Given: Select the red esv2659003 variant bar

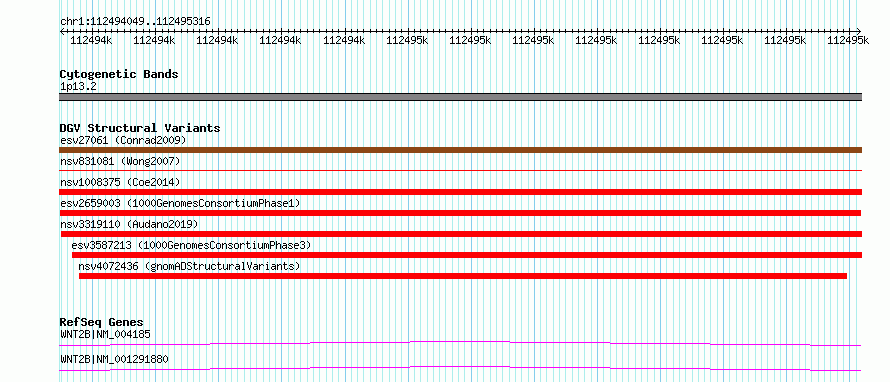Looking at the screenshot, I should tap(460, 213).
